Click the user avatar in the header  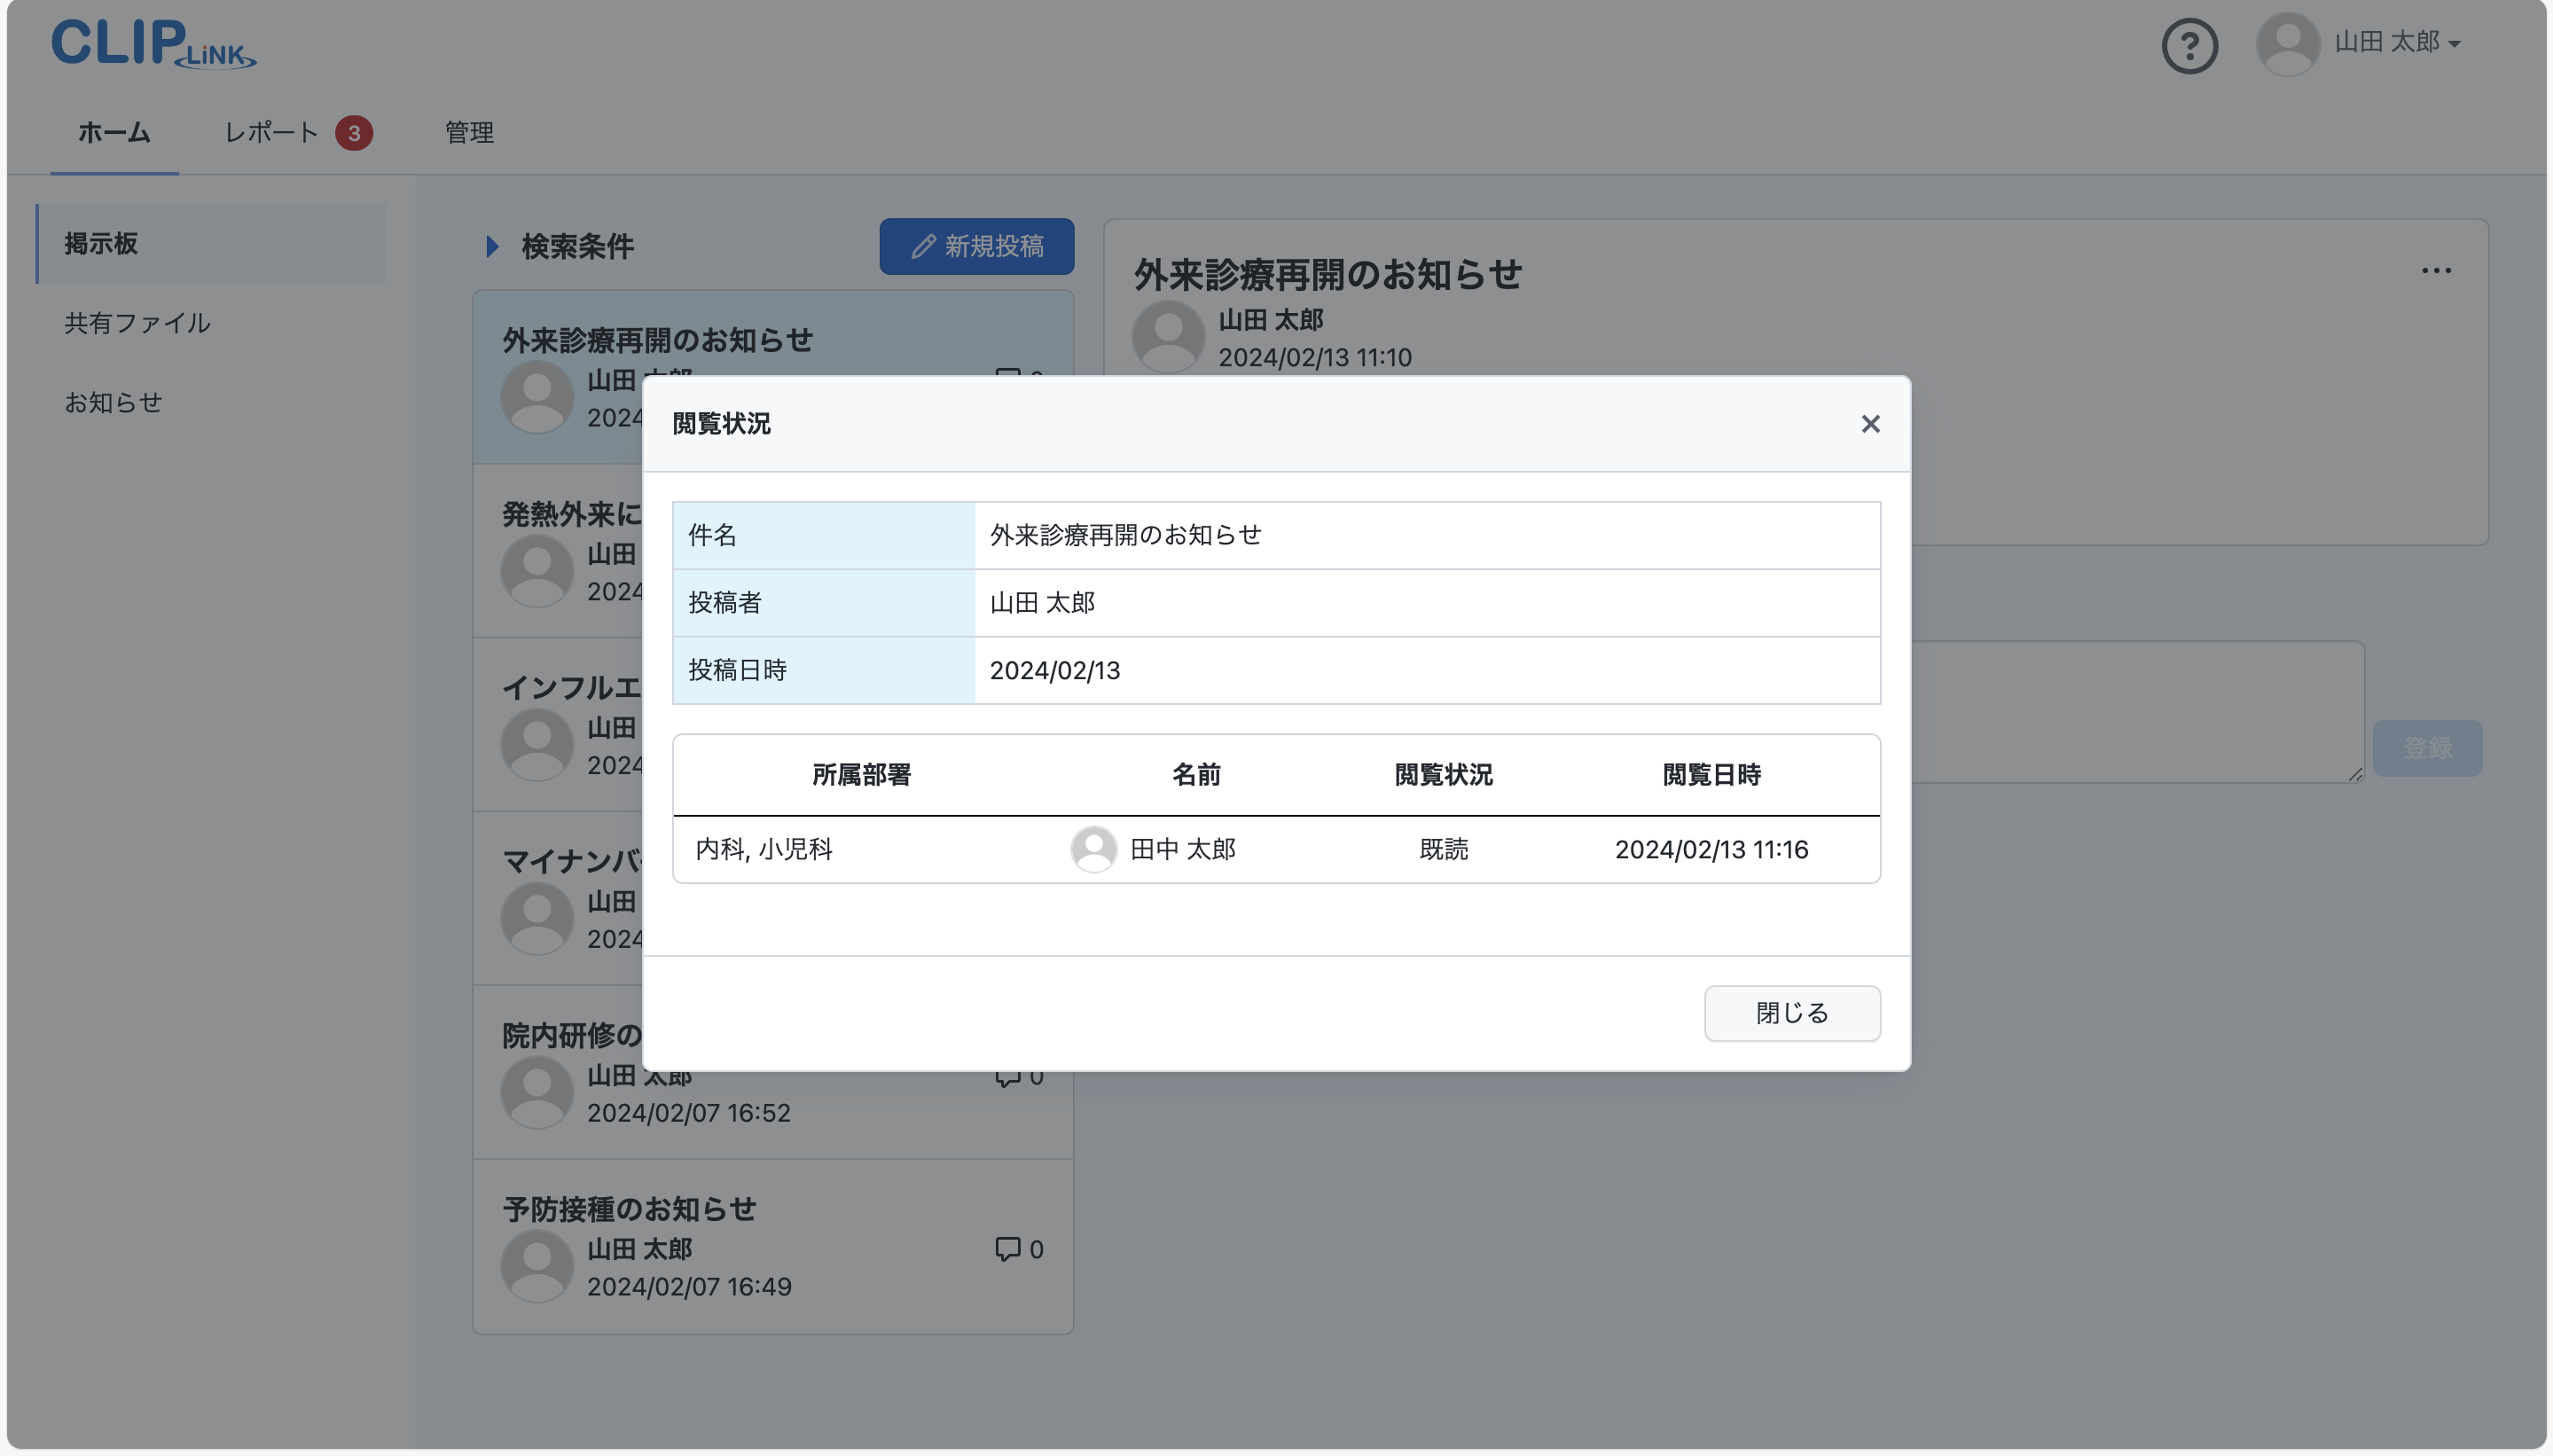[x=2287, y=44]
